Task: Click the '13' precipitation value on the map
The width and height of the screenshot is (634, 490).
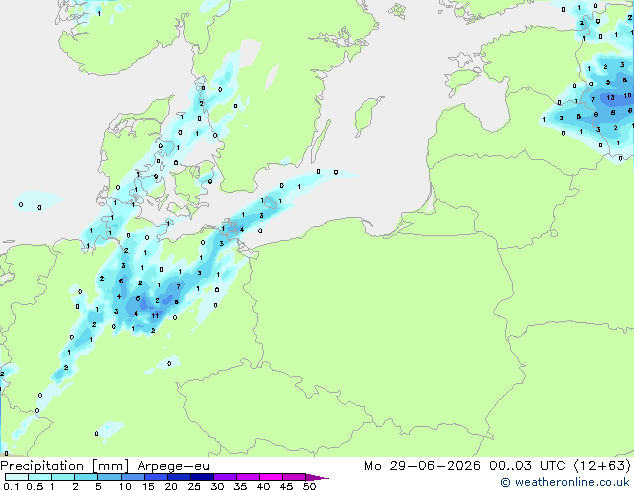Action: click(x=610, y=97)
